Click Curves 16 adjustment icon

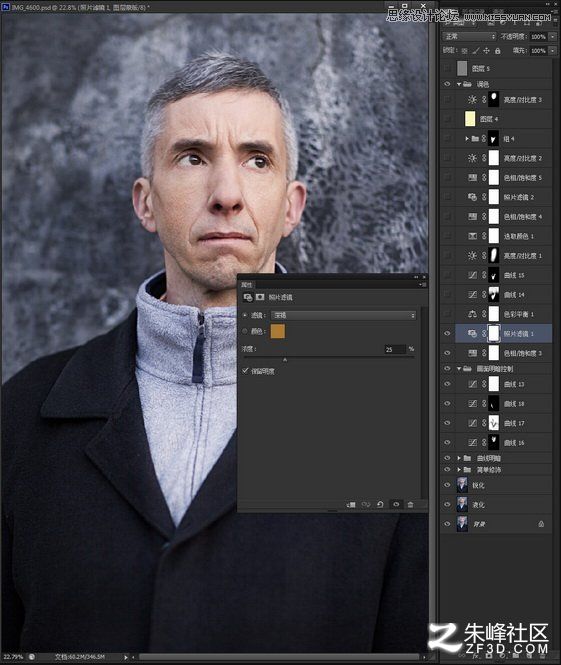[472, 443]
